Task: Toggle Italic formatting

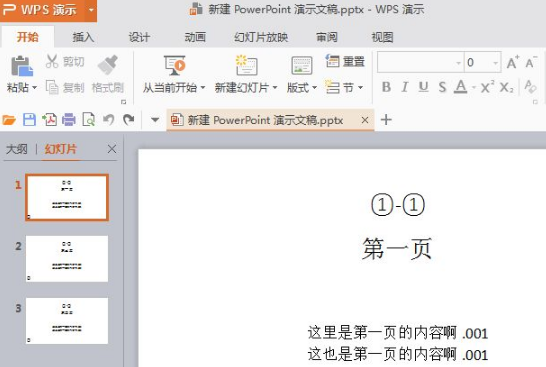Action: (x=405, y=87)
